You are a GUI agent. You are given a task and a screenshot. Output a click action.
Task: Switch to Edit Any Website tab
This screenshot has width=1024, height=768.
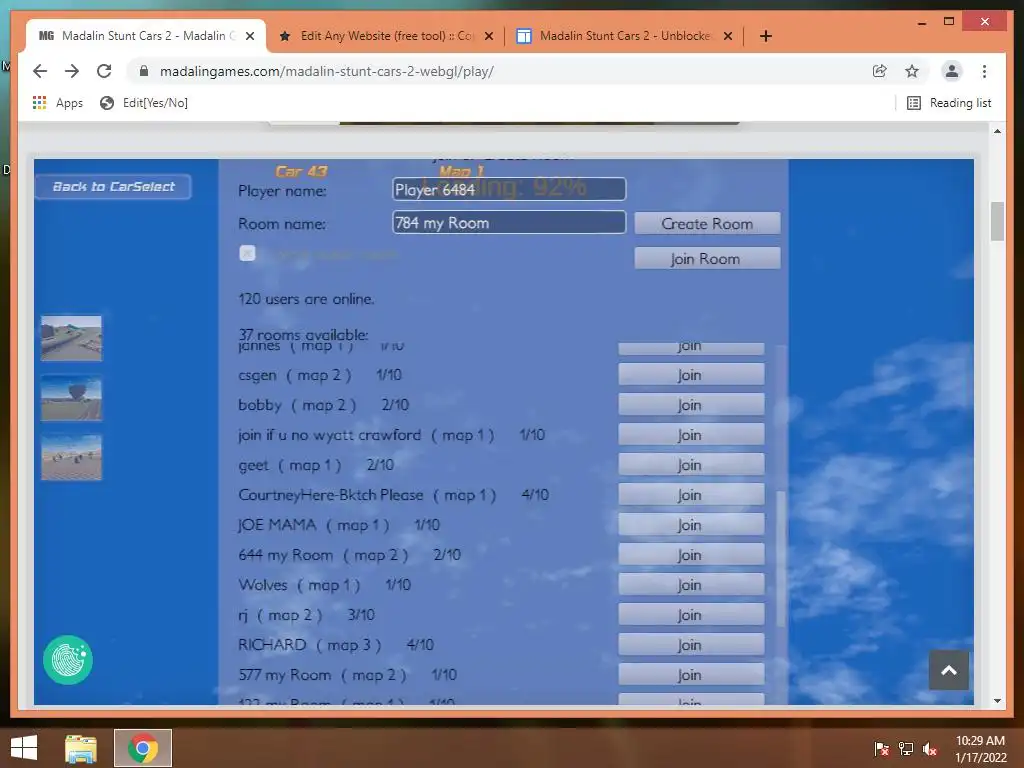tap(385, 36)
